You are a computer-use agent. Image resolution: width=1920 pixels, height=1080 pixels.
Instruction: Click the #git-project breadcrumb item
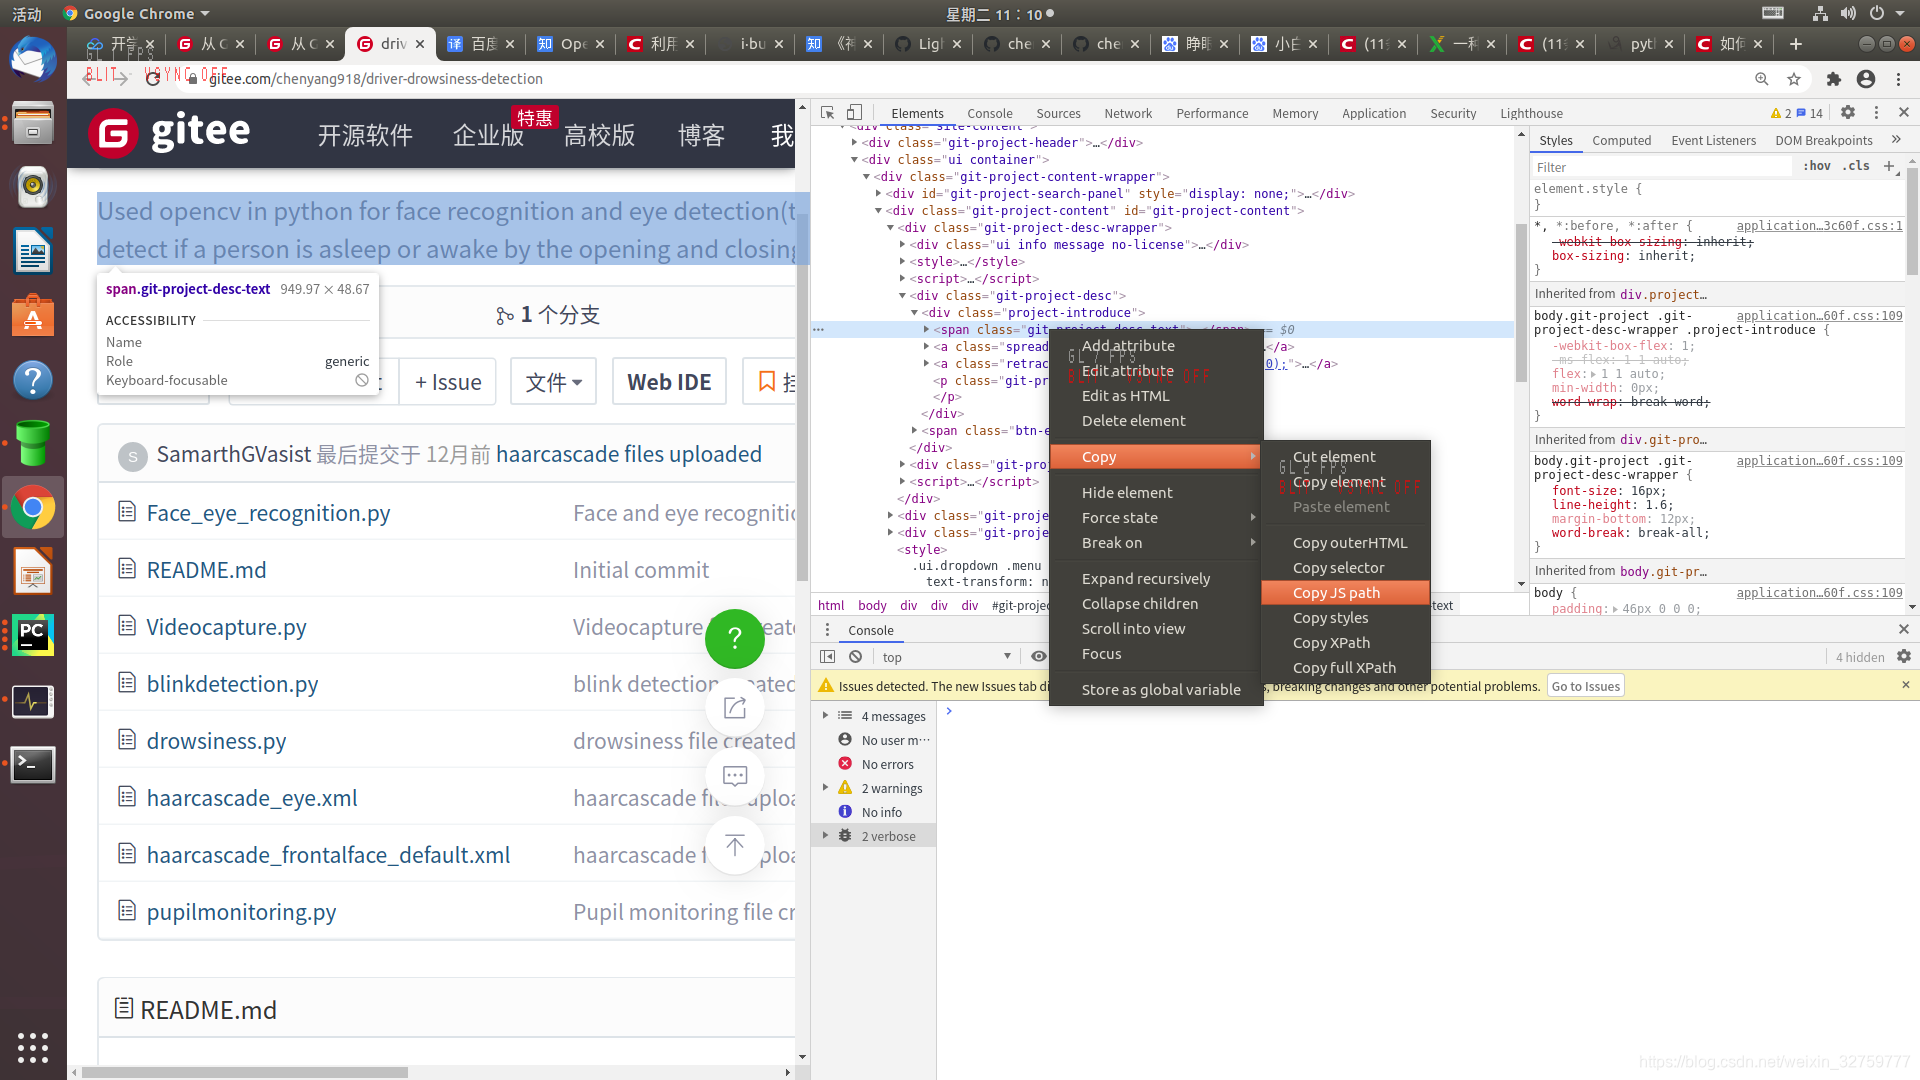(1020, 606)
